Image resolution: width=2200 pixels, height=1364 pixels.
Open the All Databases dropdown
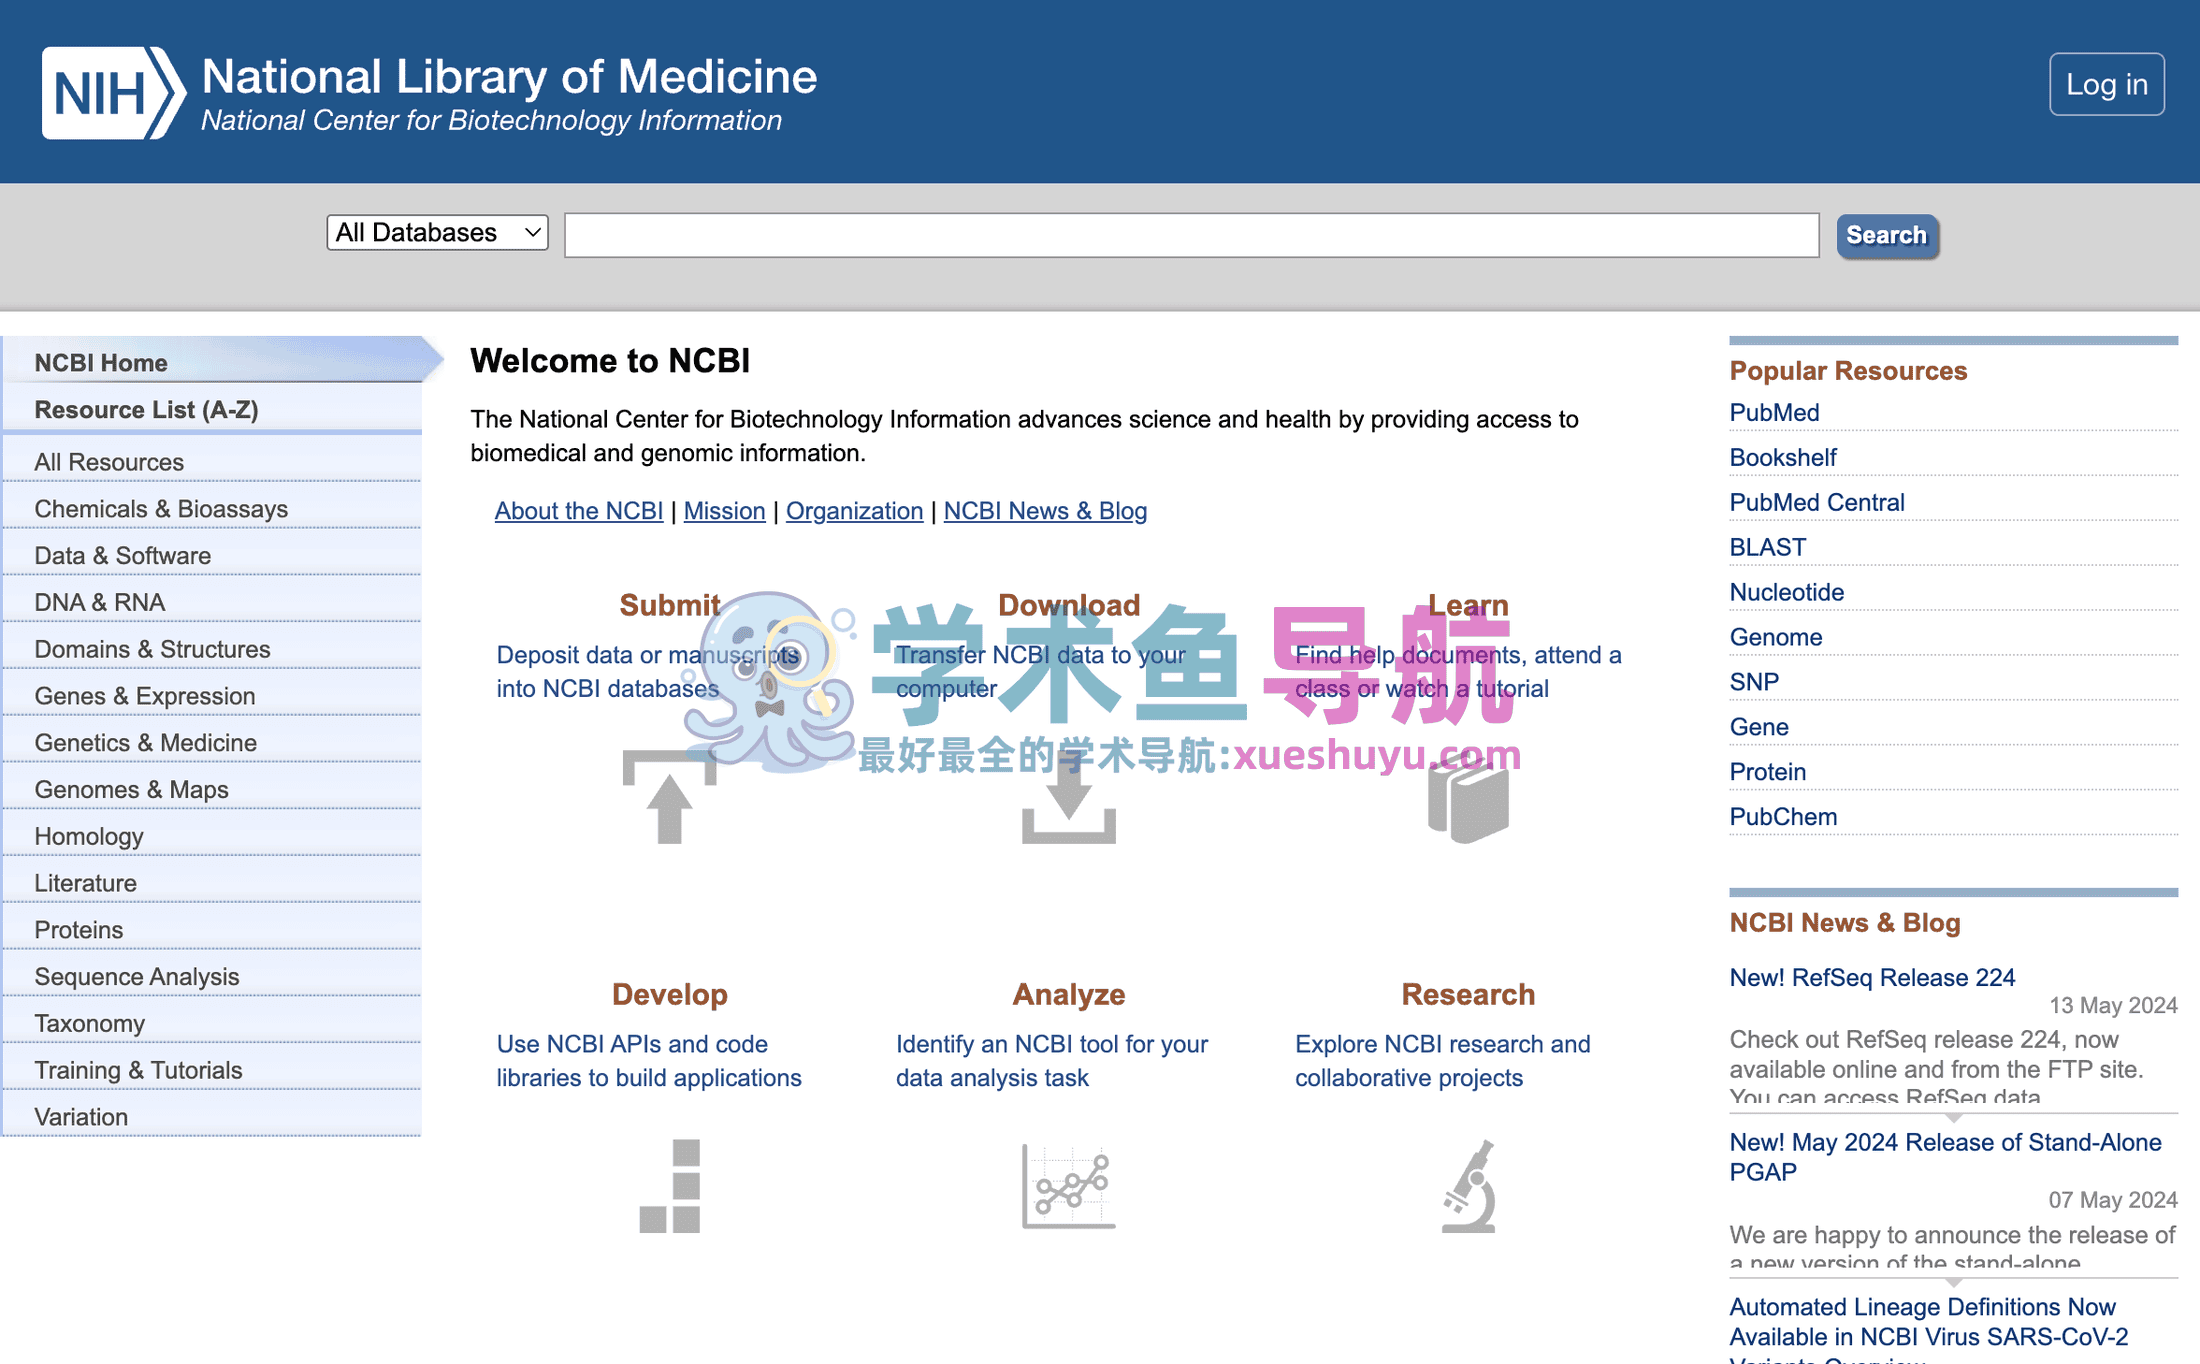tap(437, 233)
